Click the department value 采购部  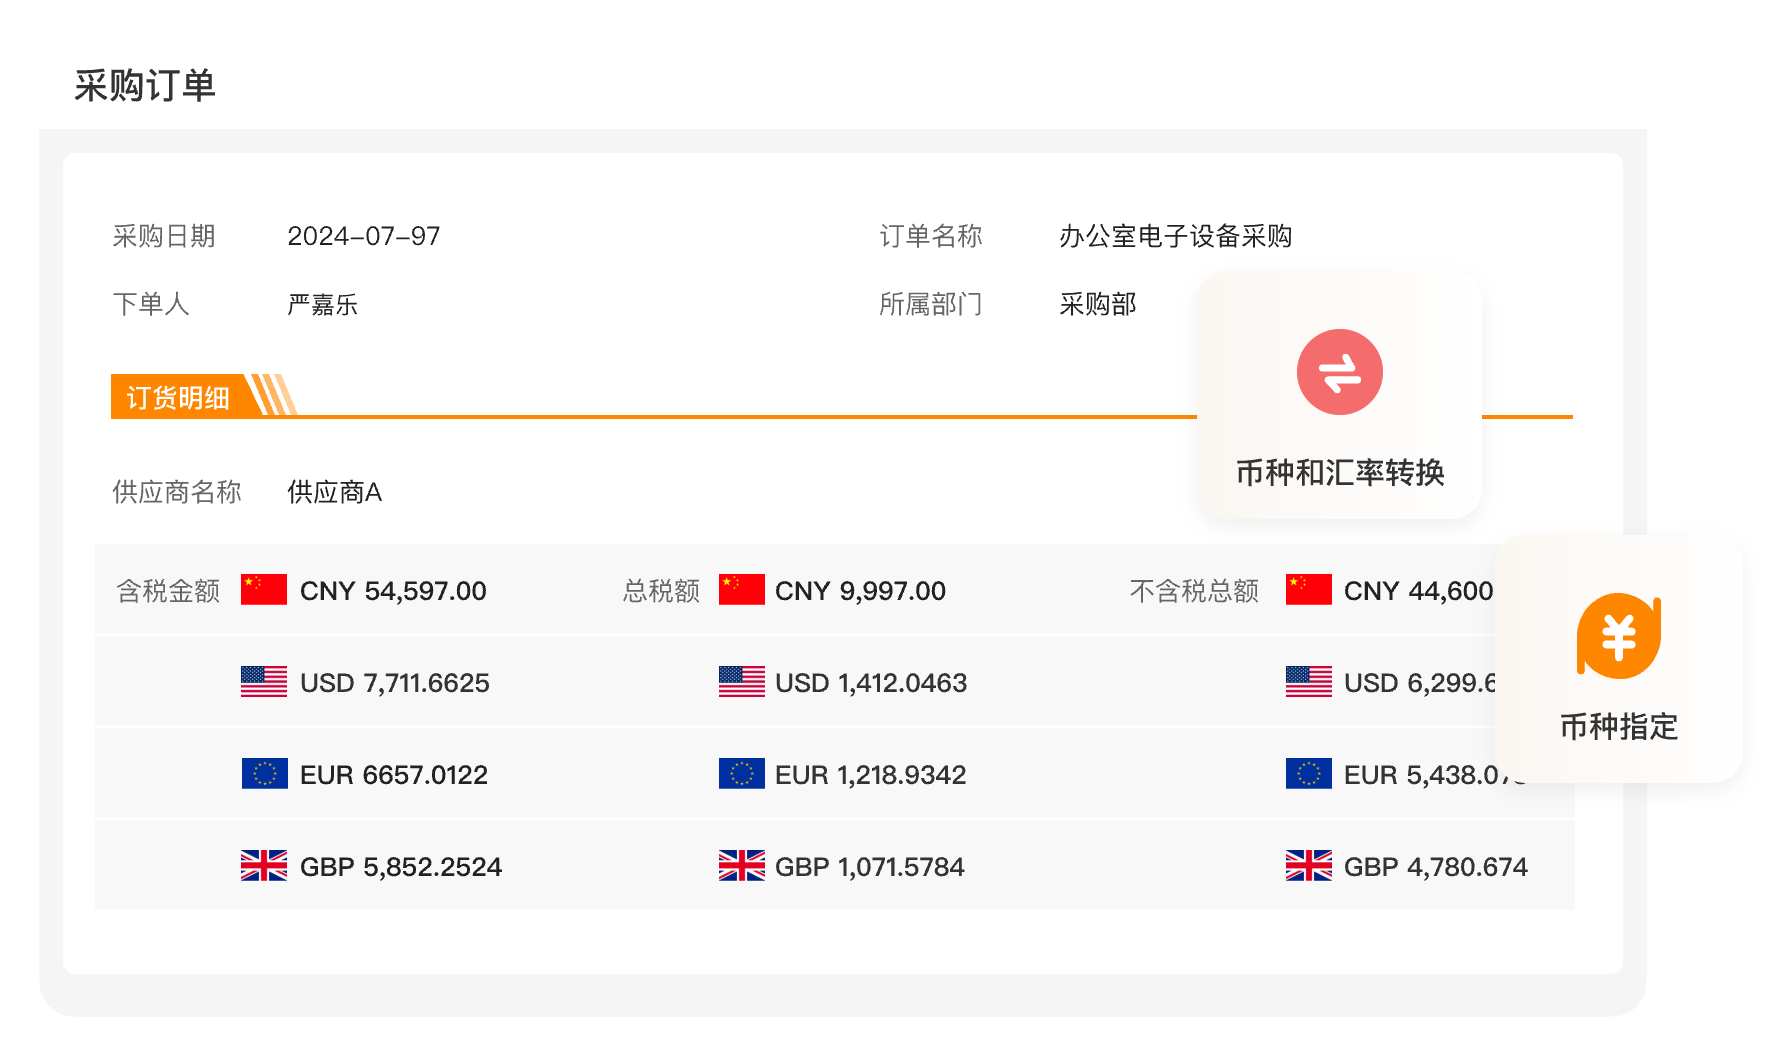[x=1097, y=304]
